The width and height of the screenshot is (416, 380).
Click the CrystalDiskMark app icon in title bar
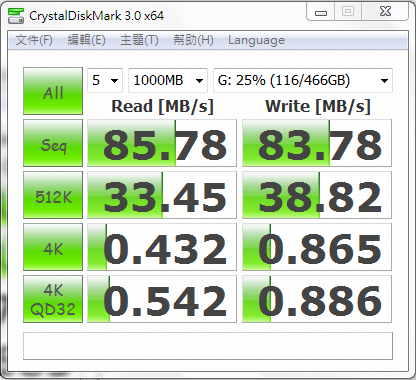point(16,15)
